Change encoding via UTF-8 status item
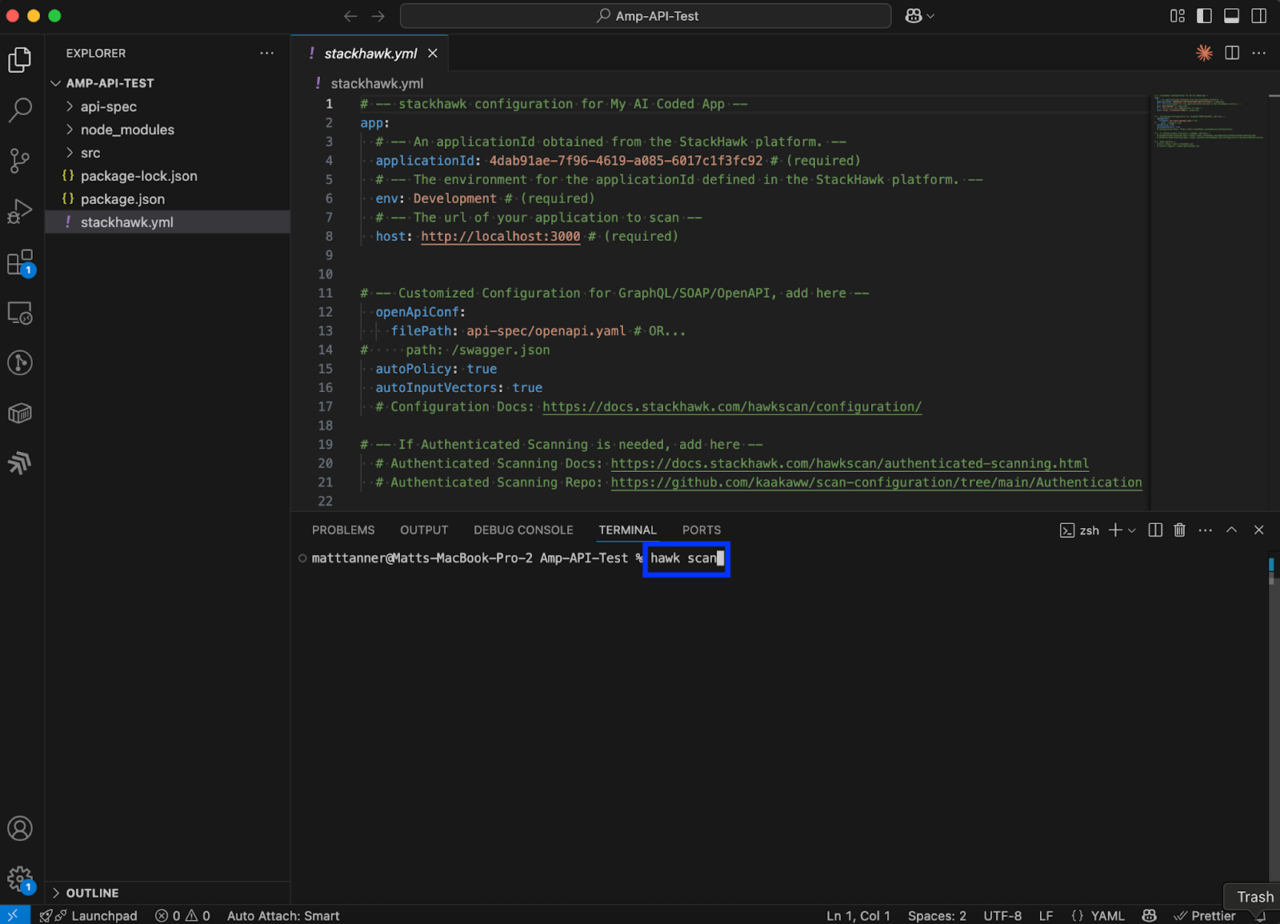 point(1003,915)
